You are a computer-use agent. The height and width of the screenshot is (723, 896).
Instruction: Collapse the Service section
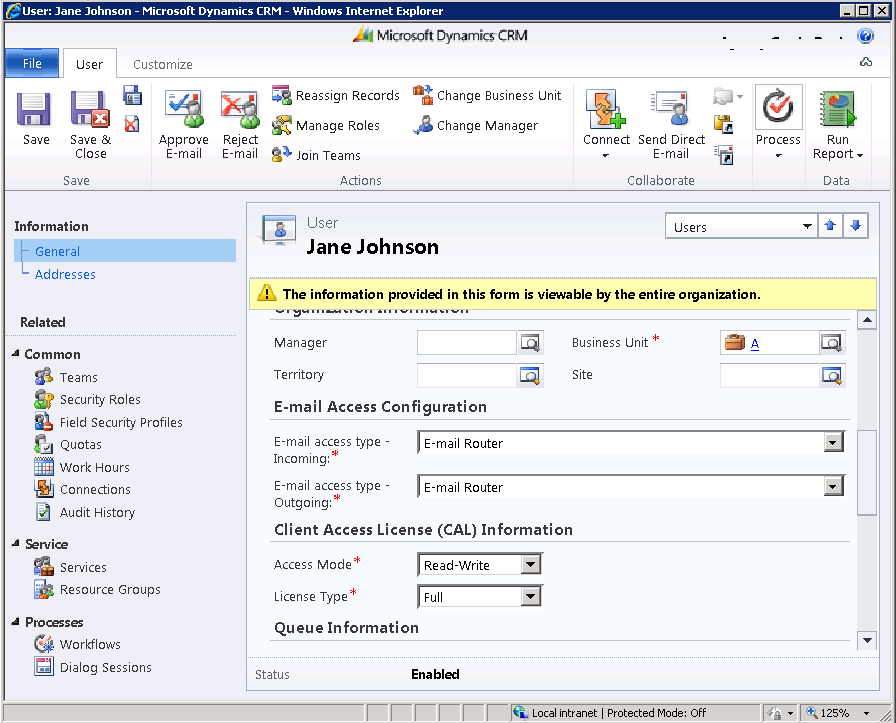[15, 544]
